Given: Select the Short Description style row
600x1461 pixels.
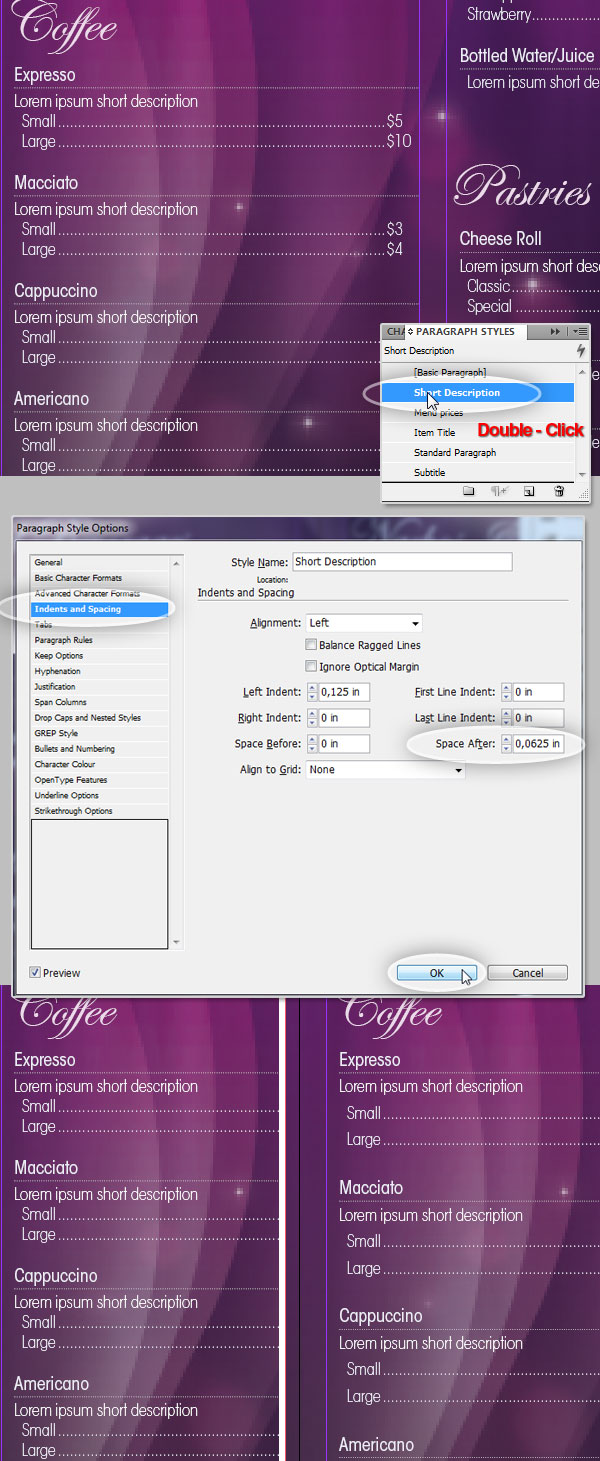Looking at the screenshot, I should coord(478,392).
